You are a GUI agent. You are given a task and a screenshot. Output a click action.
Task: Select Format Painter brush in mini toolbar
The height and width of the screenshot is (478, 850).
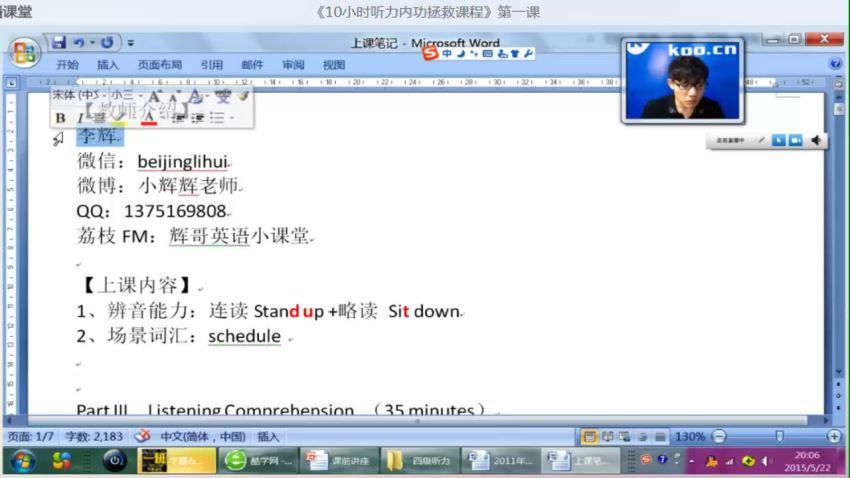[x=243, y=96]
